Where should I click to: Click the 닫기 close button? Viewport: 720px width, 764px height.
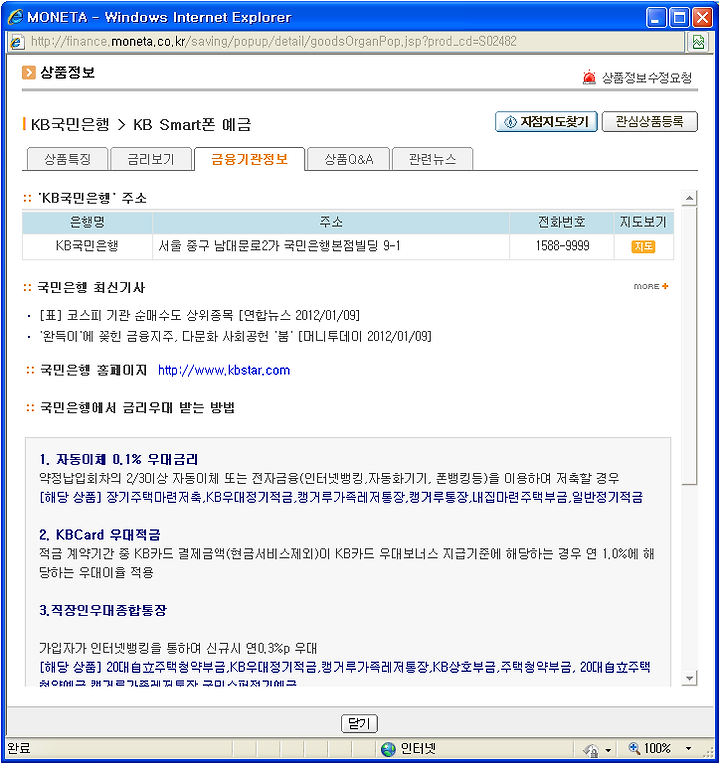click(360, 724)
